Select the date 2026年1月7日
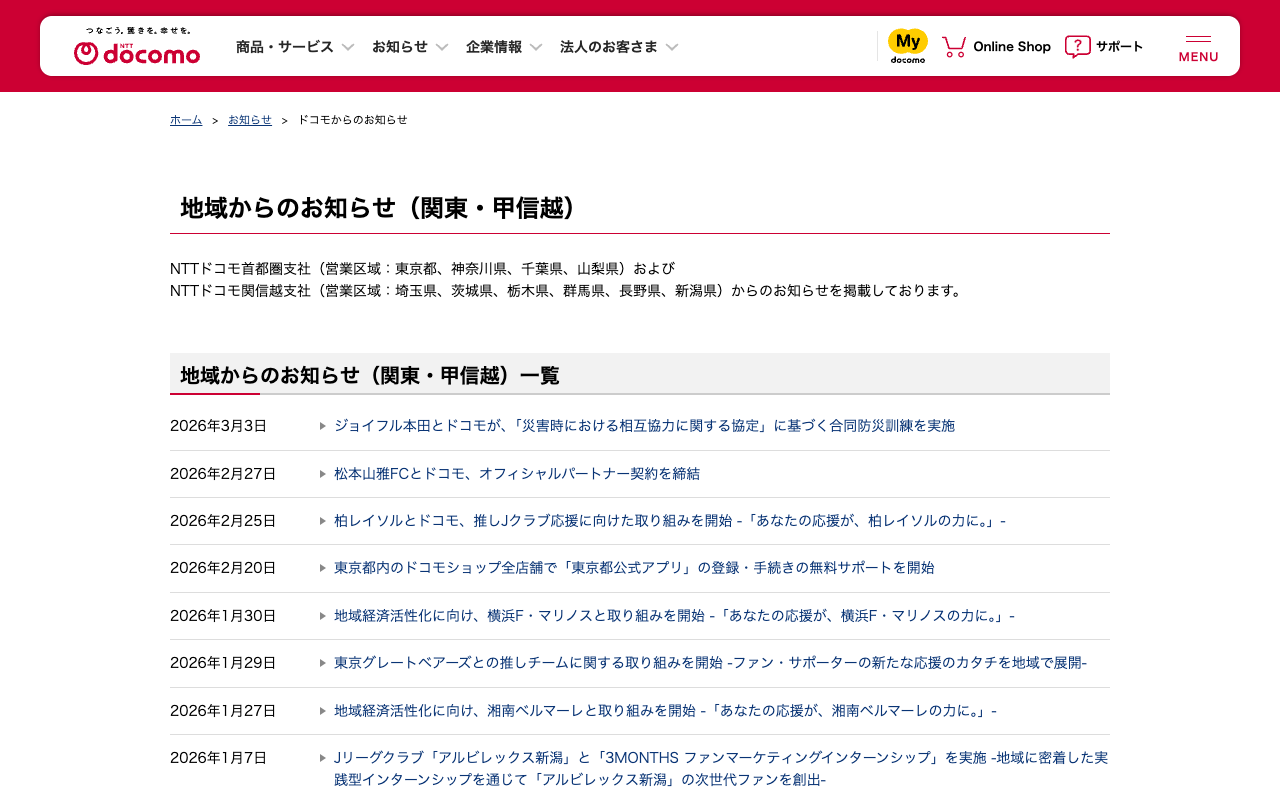Image resolution: width=1280 pixels, height=800 pixels. click(x=219, y=758)
